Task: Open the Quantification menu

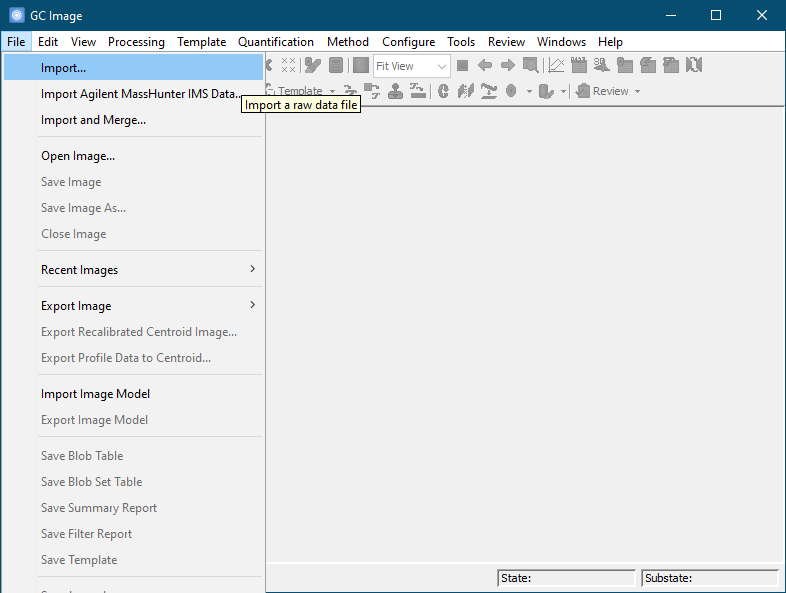Action: coord(276,42)
